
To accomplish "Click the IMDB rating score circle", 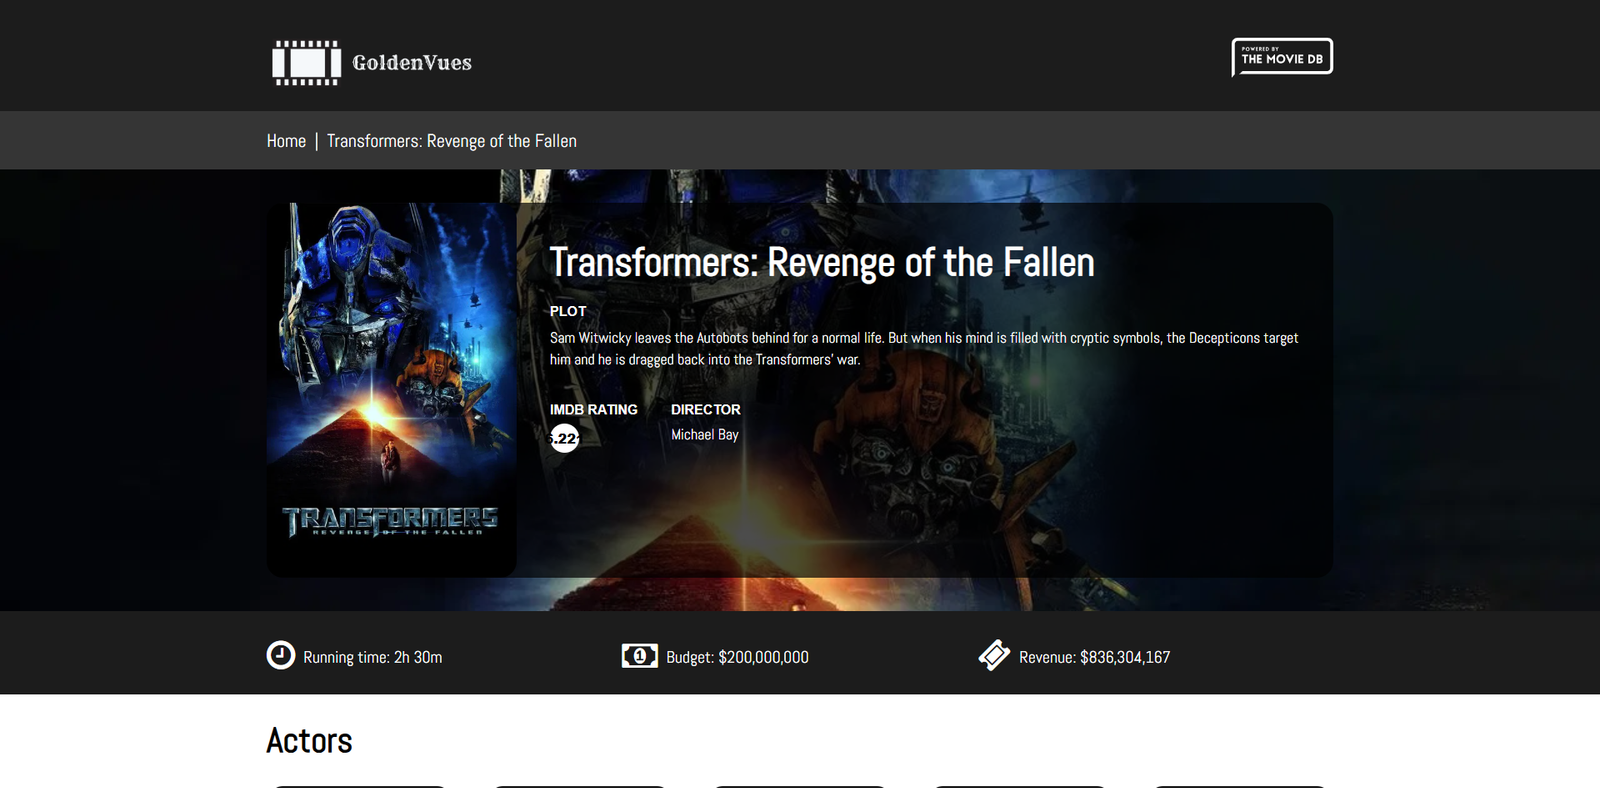I will point(565,438).
